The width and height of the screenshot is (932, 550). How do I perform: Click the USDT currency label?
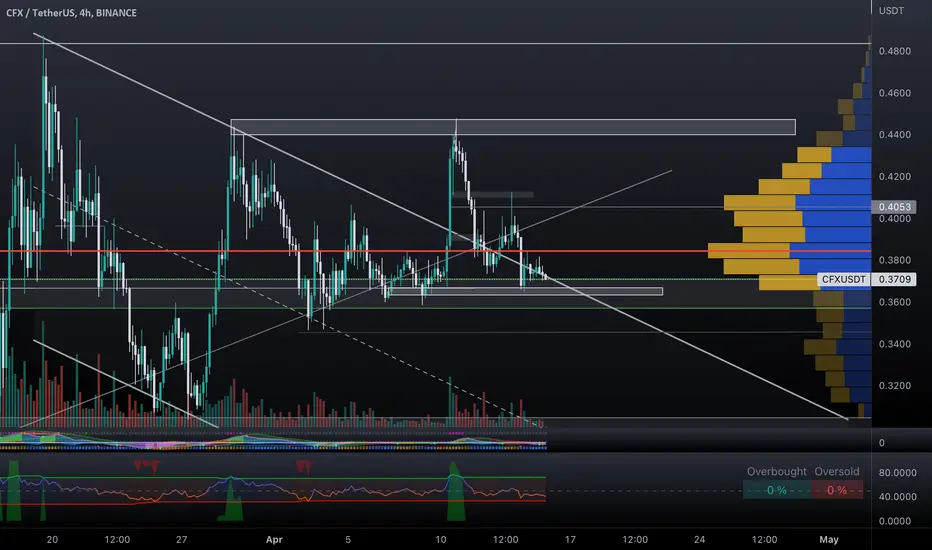coord(891,11)
